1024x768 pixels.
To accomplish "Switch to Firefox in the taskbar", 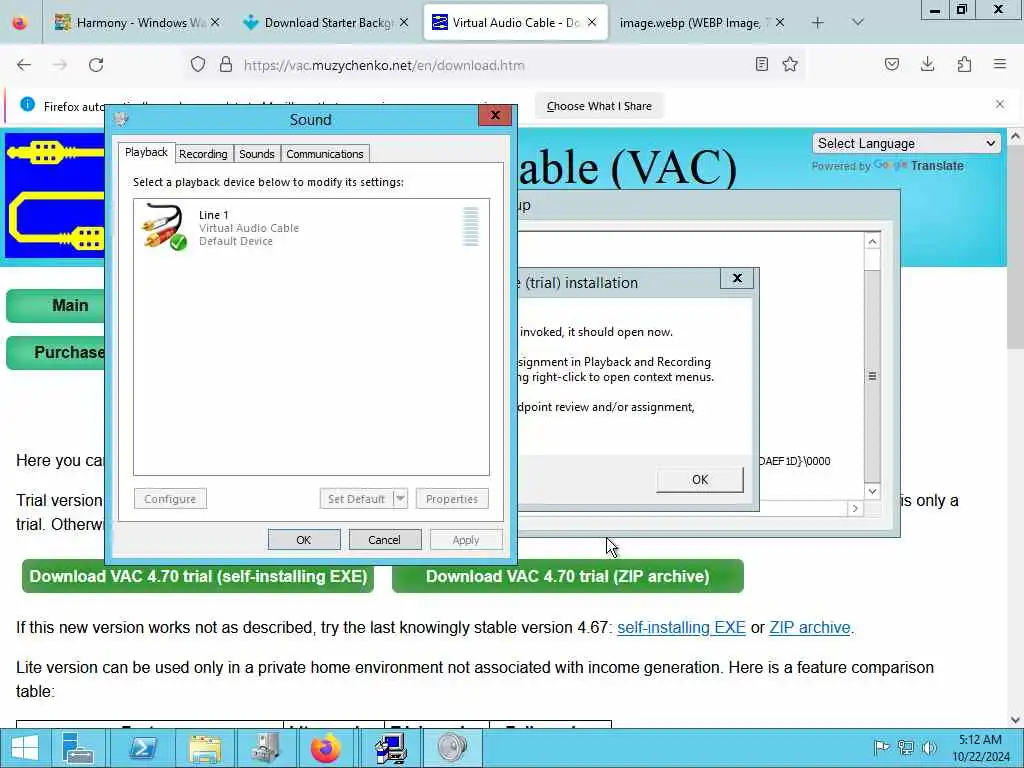I will click(x=326, y=748).
